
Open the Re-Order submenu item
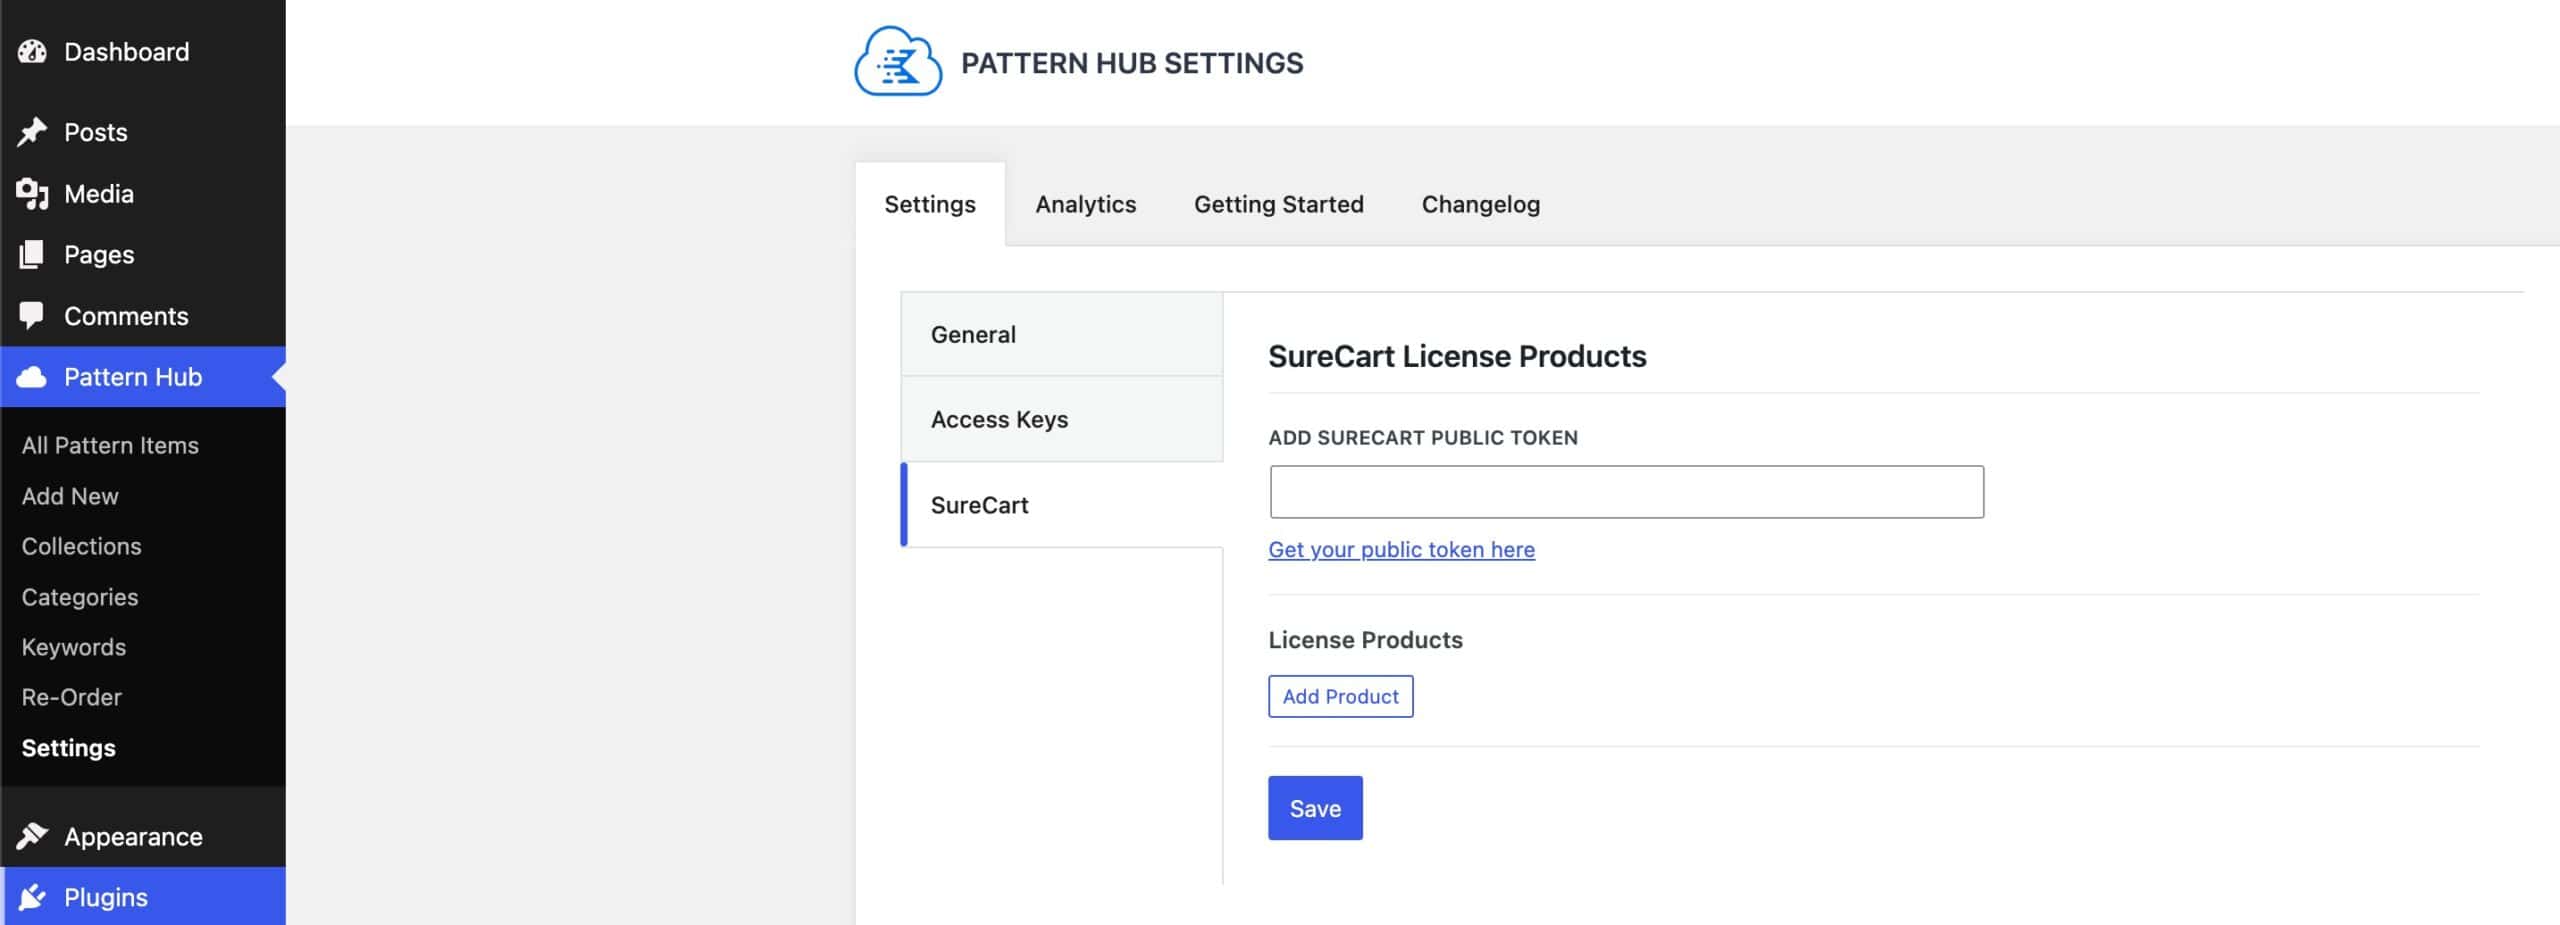[72, 697]
